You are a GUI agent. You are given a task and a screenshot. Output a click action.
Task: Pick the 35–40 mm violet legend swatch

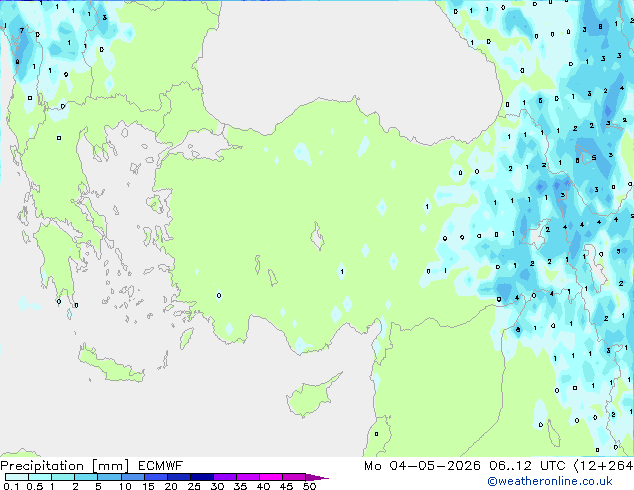pos(247,477)
